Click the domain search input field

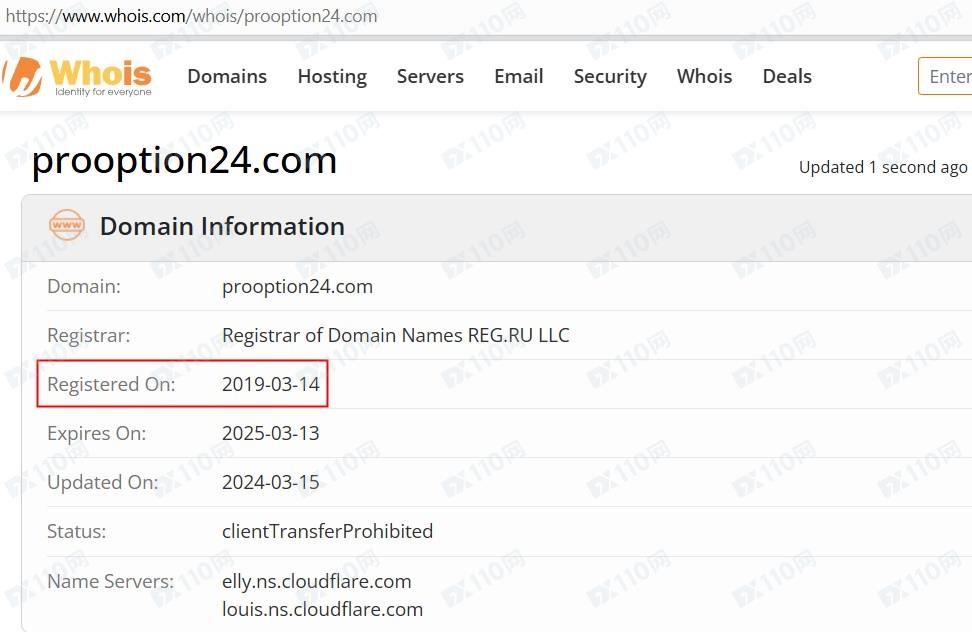pos(948,77)
